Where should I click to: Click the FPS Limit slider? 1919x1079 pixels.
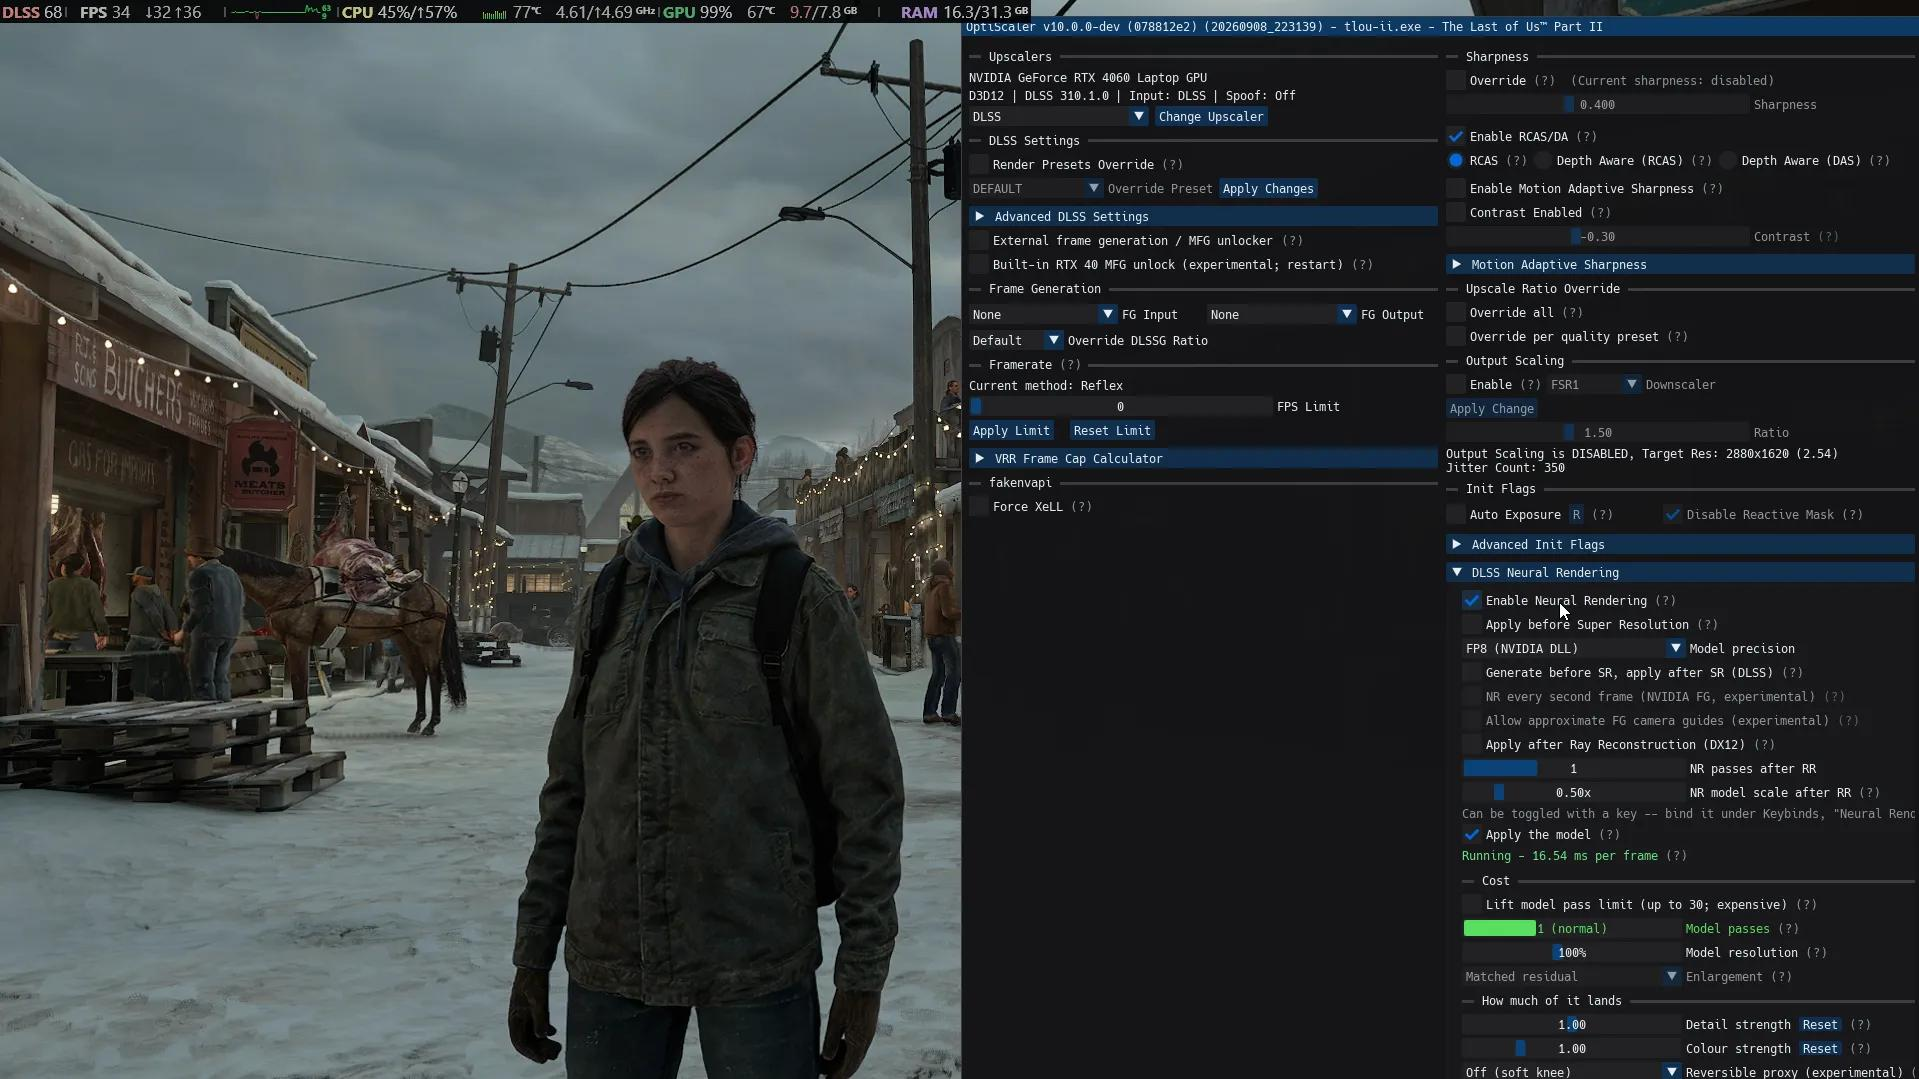(x=1120, y=407)
